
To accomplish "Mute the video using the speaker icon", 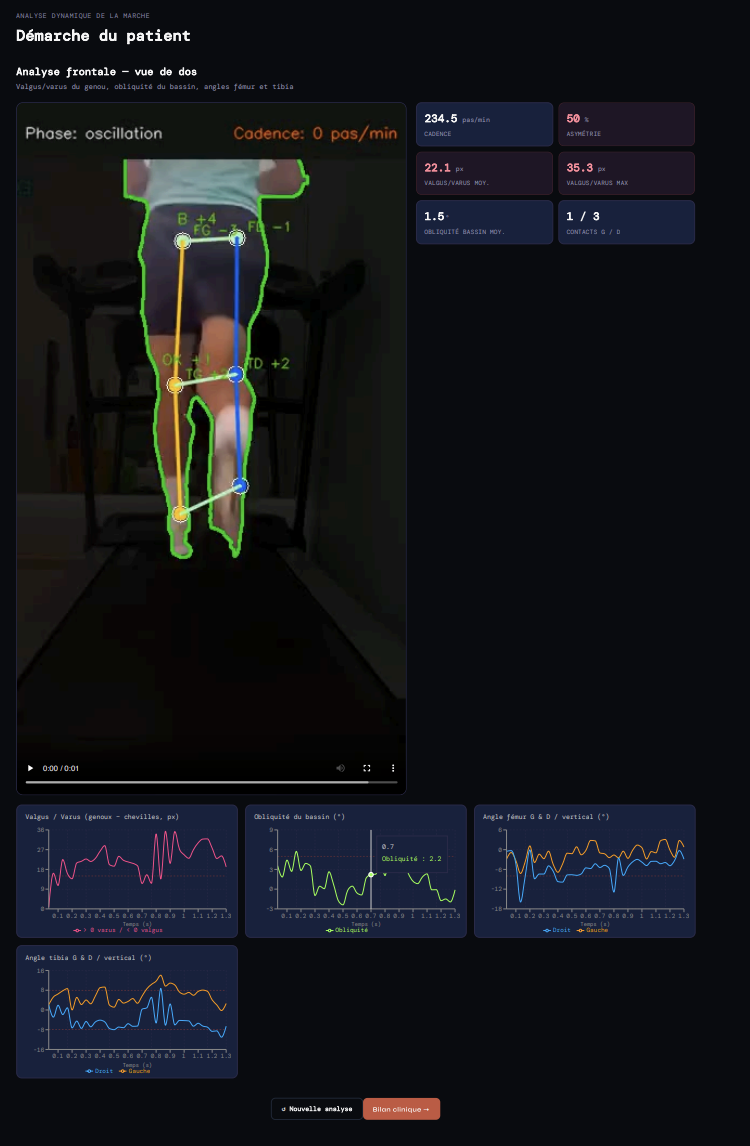I will point(341,768).
